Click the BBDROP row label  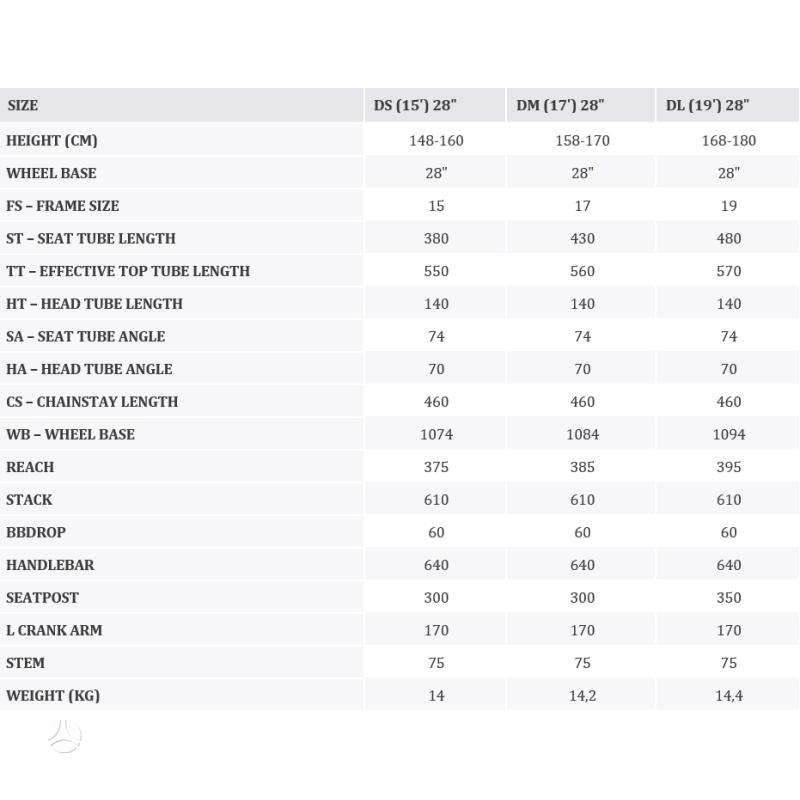[x=36, y=532]
